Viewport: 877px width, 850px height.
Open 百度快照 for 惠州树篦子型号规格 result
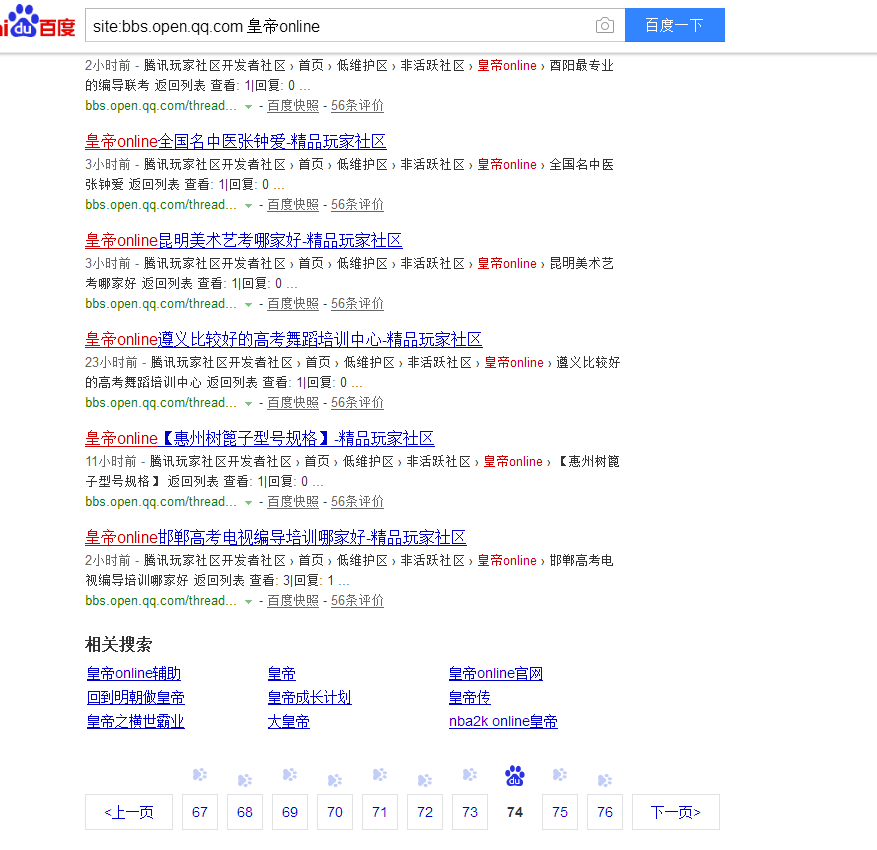point(293,502)
